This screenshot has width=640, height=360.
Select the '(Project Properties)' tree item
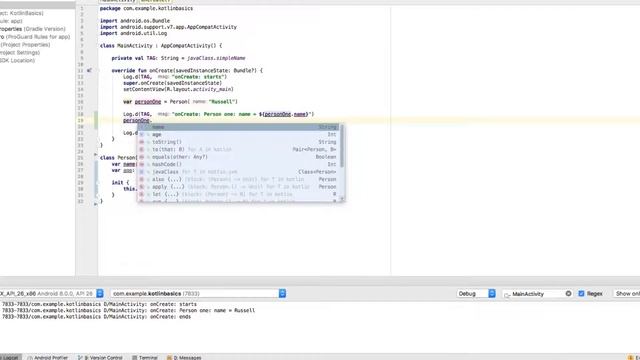pos(25,44)
